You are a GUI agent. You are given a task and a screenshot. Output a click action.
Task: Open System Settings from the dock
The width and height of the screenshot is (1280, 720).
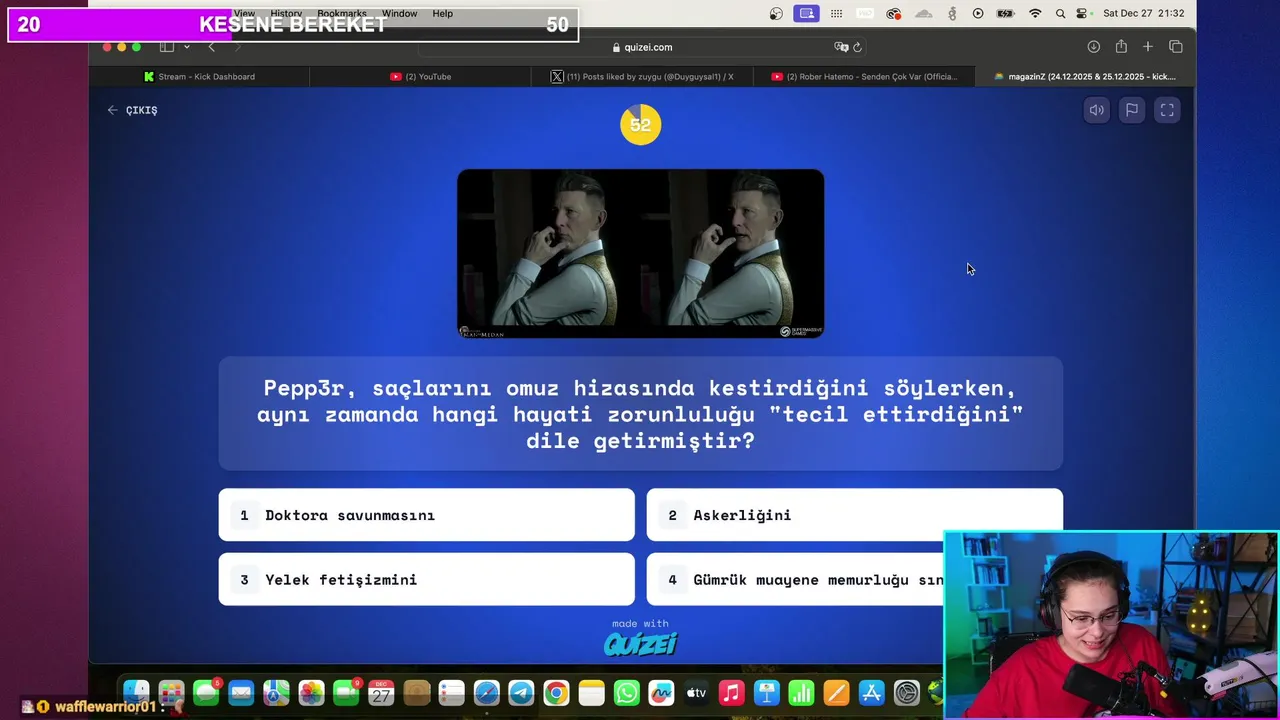907,692
